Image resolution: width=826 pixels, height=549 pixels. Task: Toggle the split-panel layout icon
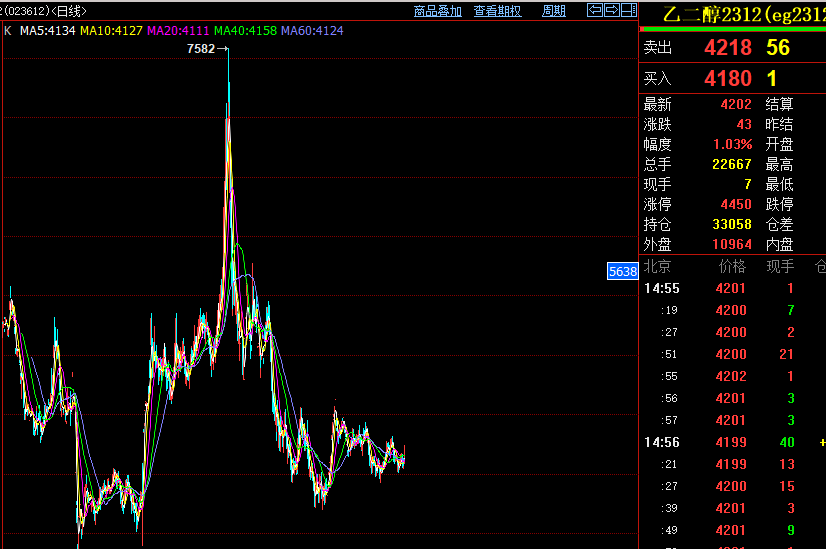(628, 10)
